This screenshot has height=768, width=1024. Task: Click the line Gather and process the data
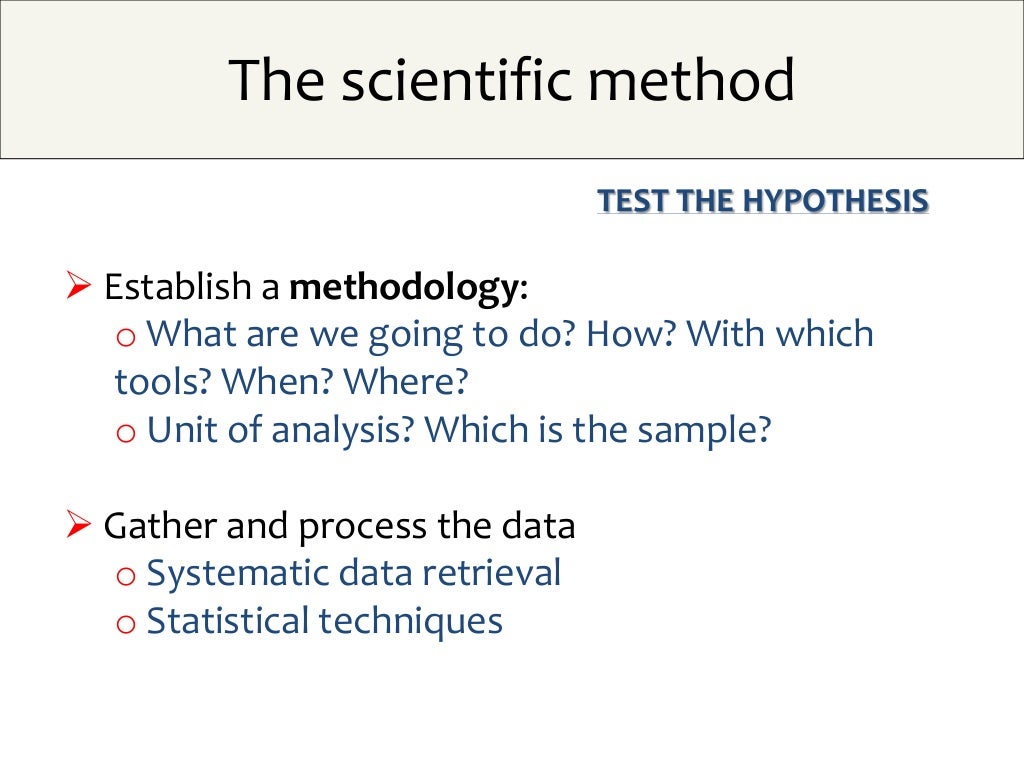tap(340, 526)
